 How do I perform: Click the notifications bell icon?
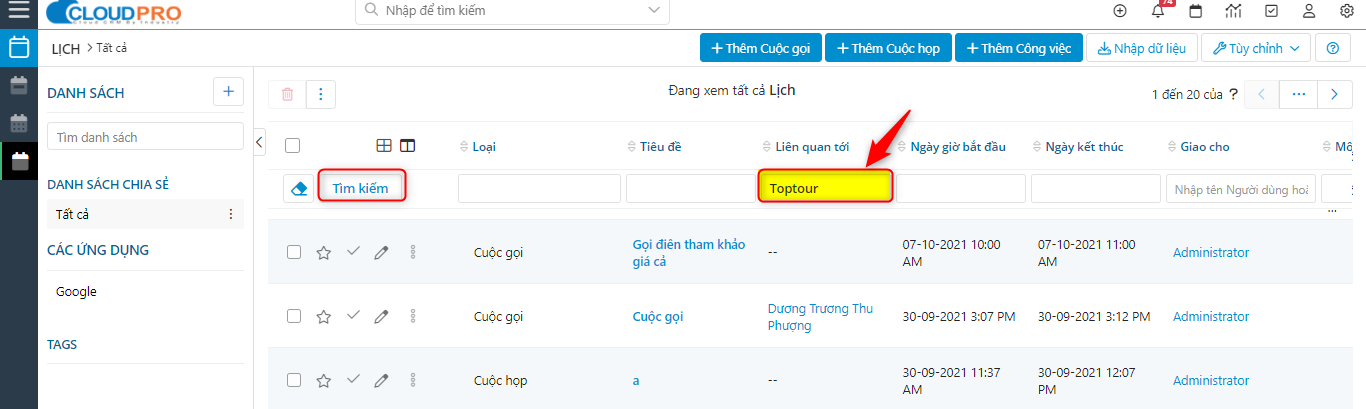pos(1158,11)
